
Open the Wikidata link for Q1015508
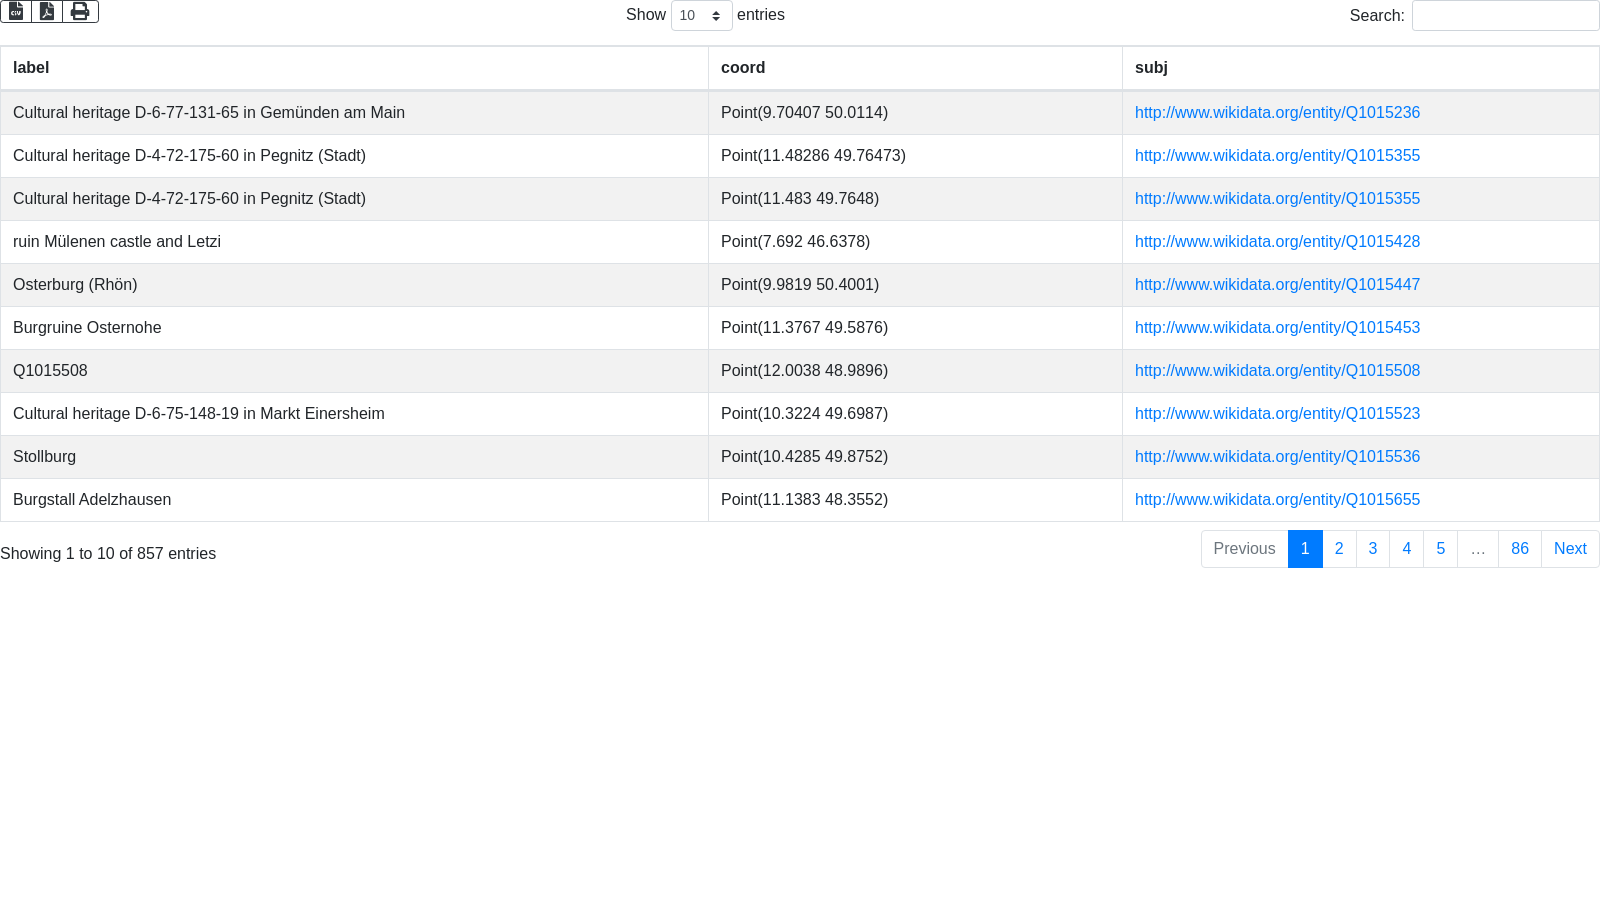(x=1277, y=371)
